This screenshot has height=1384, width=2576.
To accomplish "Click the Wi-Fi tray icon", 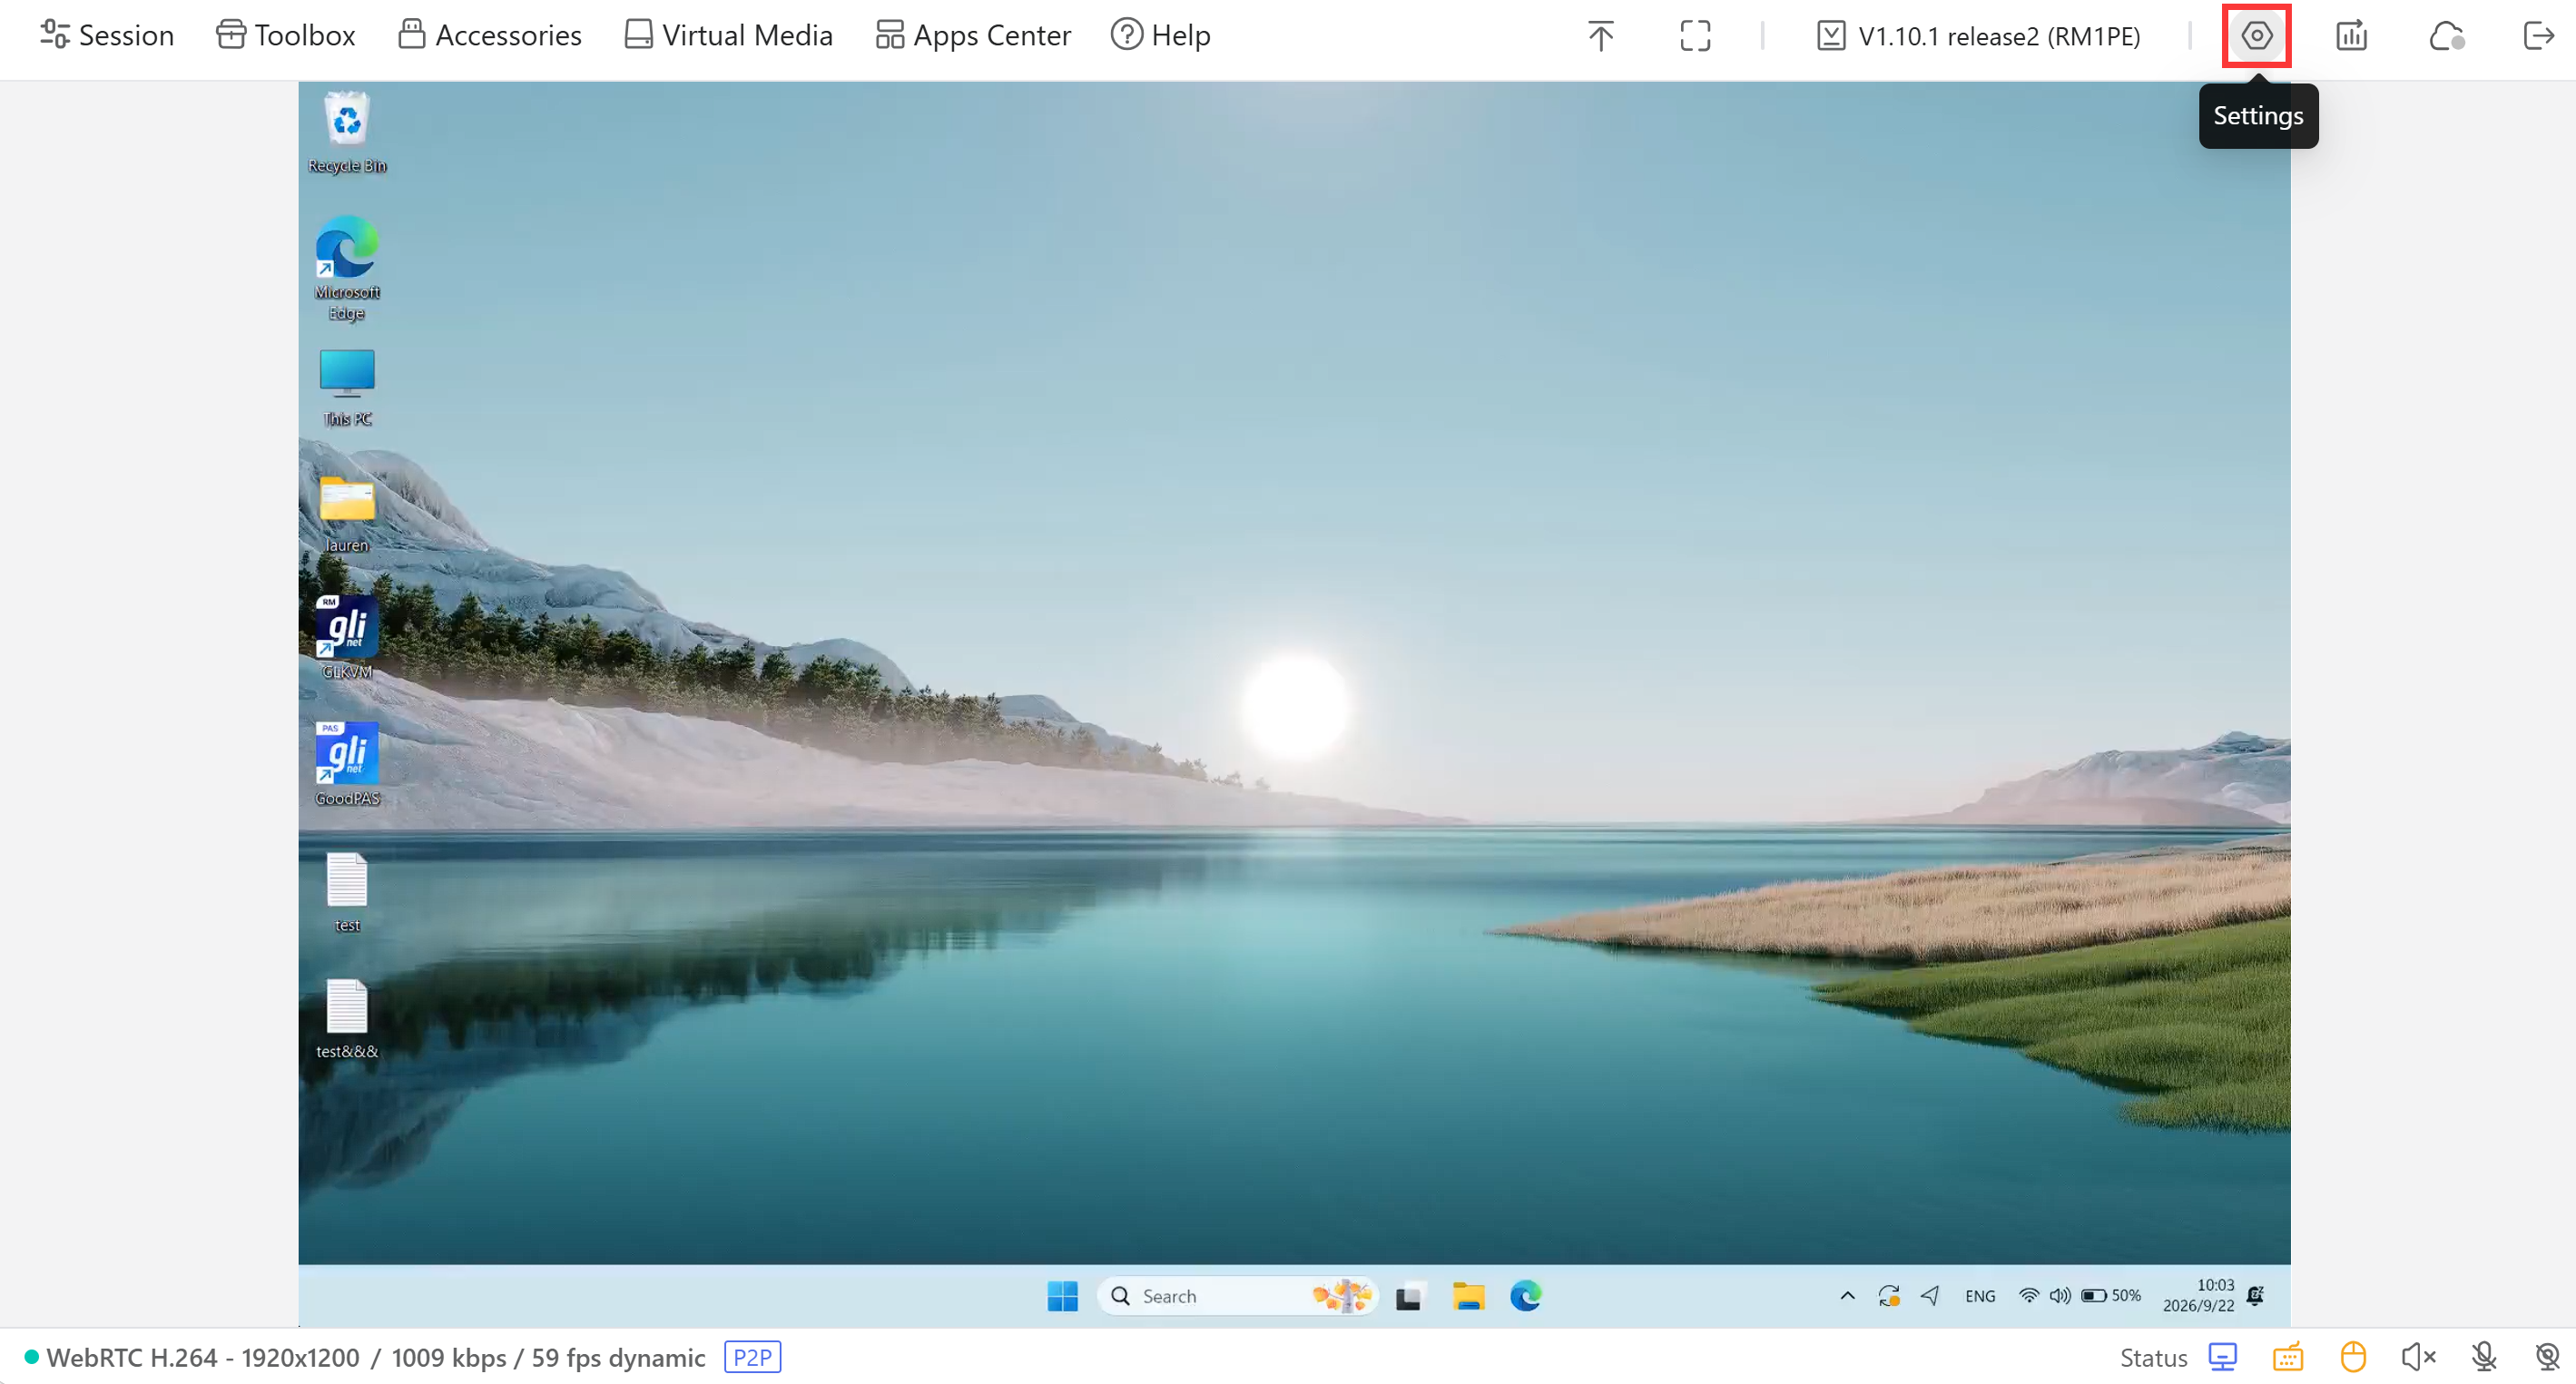I will 2028,1296.
